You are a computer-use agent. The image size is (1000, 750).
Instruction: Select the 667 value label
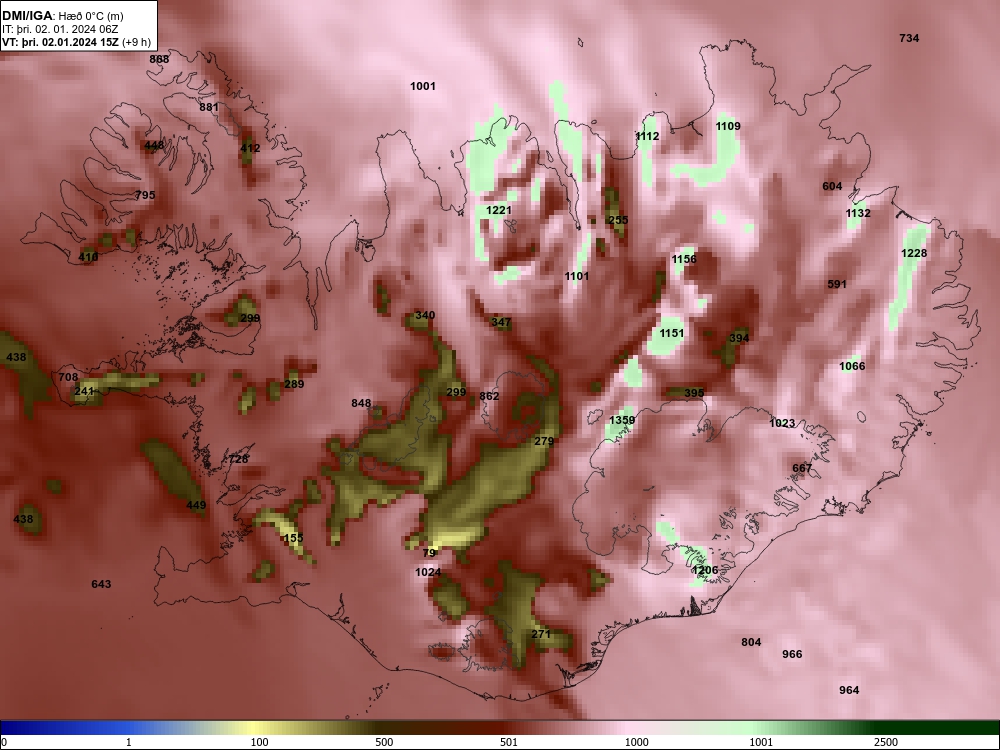(x=802, y=468)
